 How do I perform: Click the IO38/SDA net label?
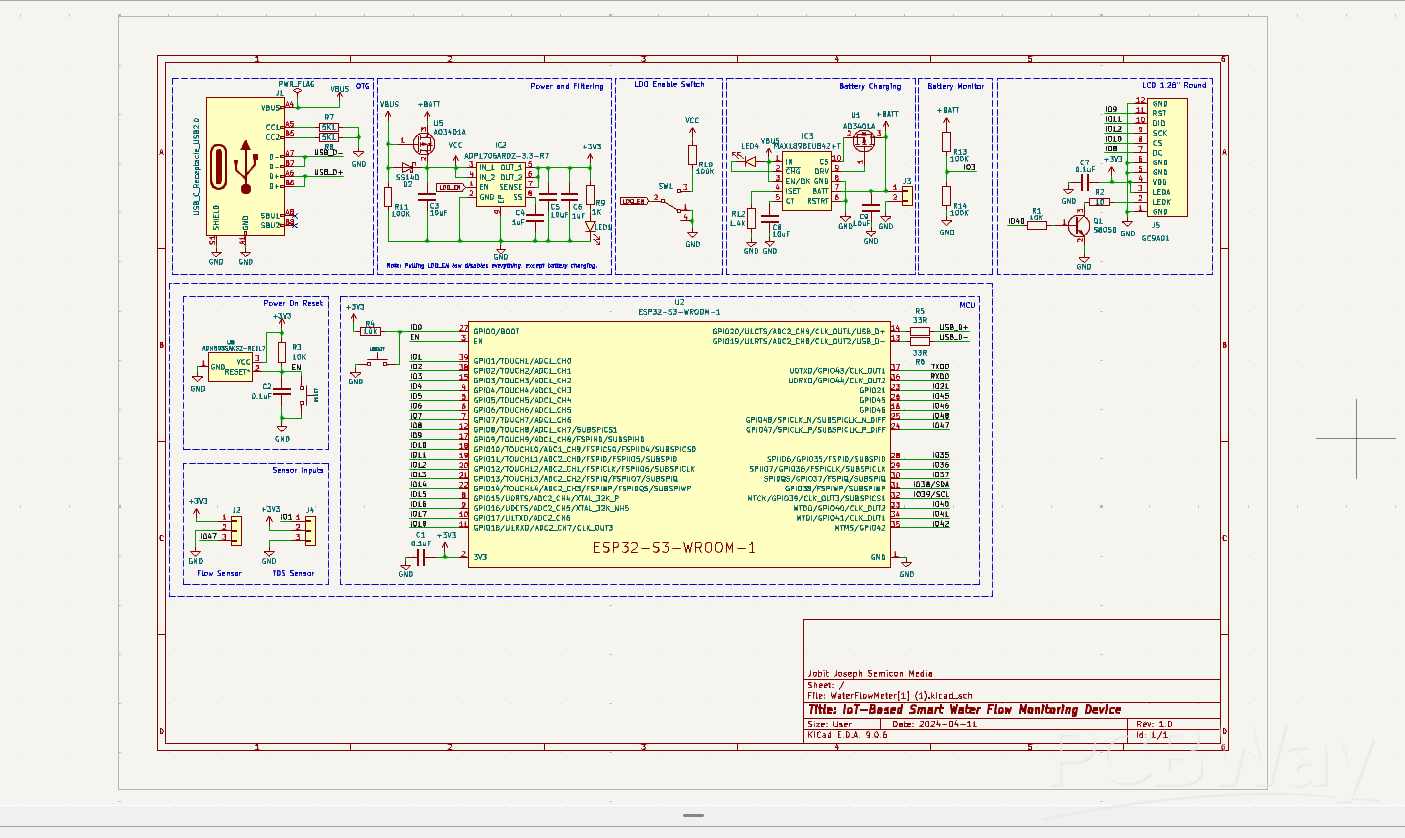tap(932, 485)
